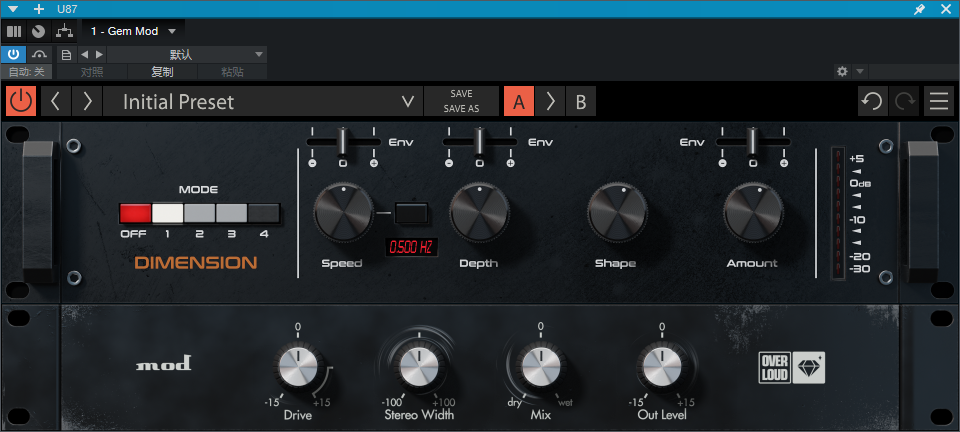The height and width of the screenshot is (432, 960).
Task: Set Dimension mode to OFF
Action: 135,213
